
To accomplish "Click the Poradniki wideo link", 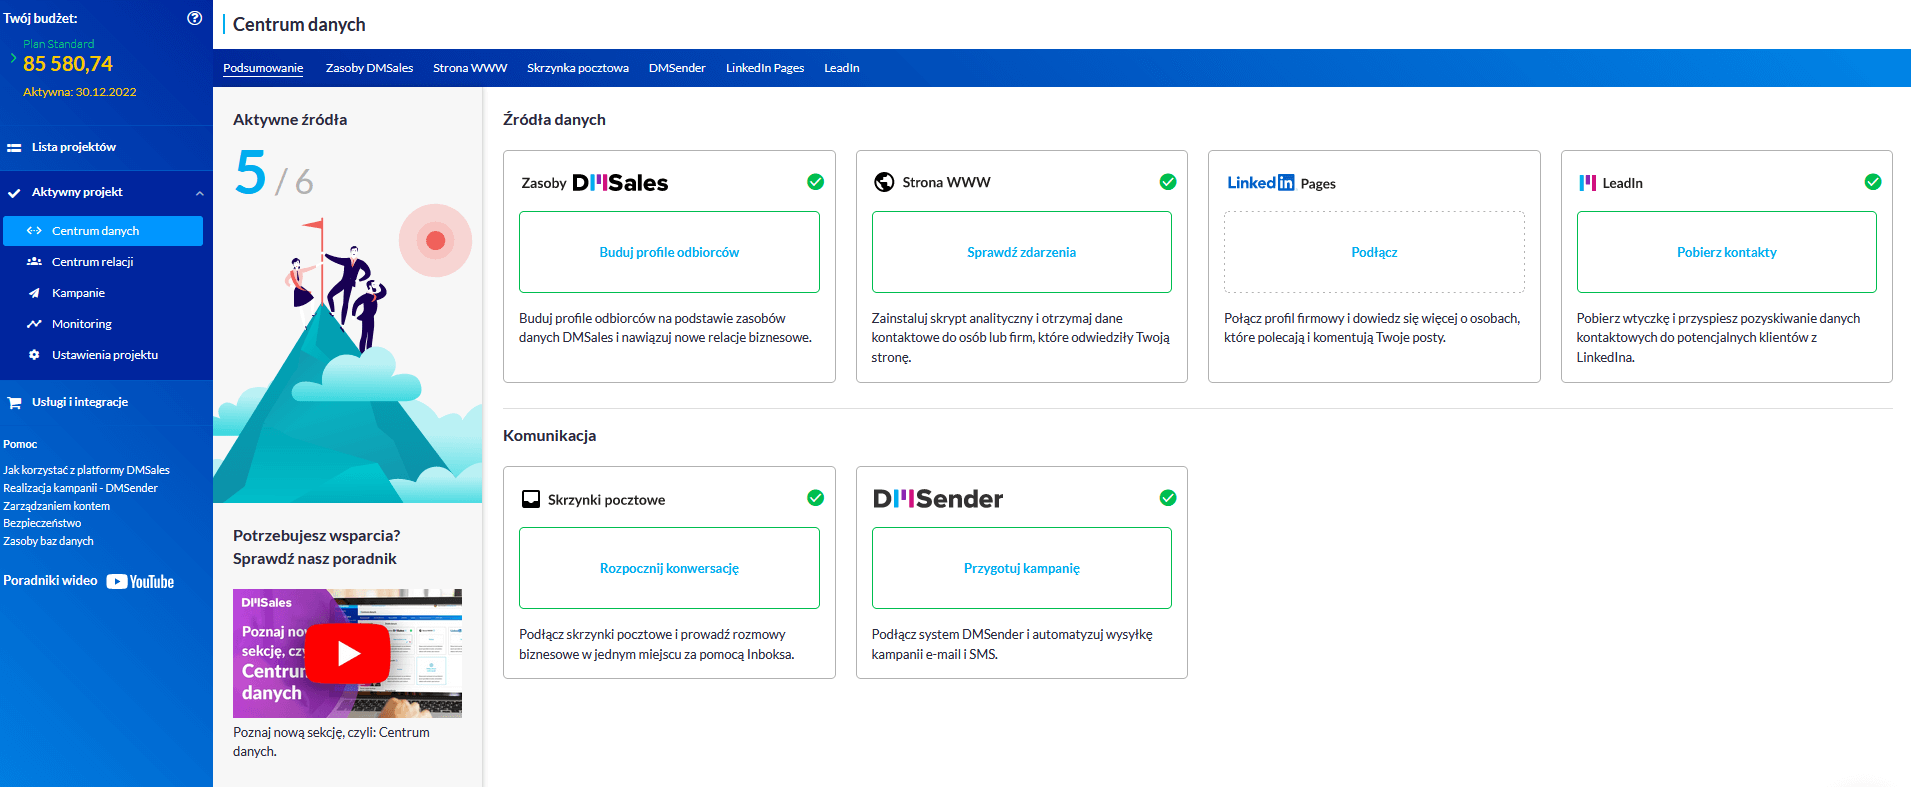I will (x=50, y=580).
